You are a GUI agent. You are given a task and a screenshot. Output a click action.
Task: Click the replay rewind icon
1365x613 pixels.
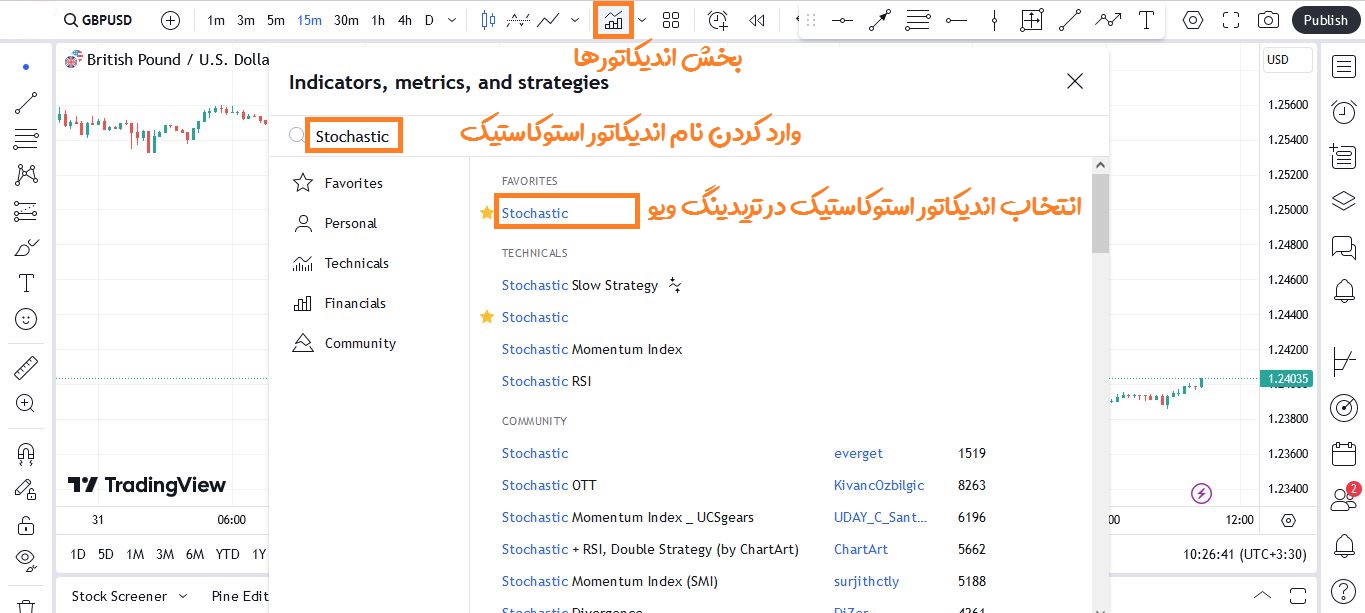pos(757,20)
